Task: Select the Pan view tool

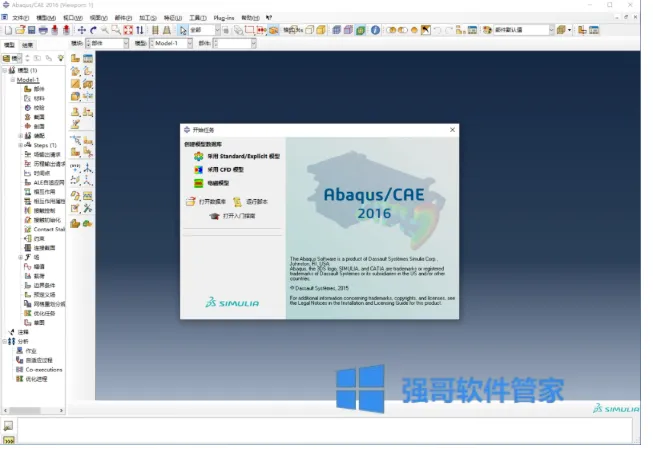Action: (82, 30)
